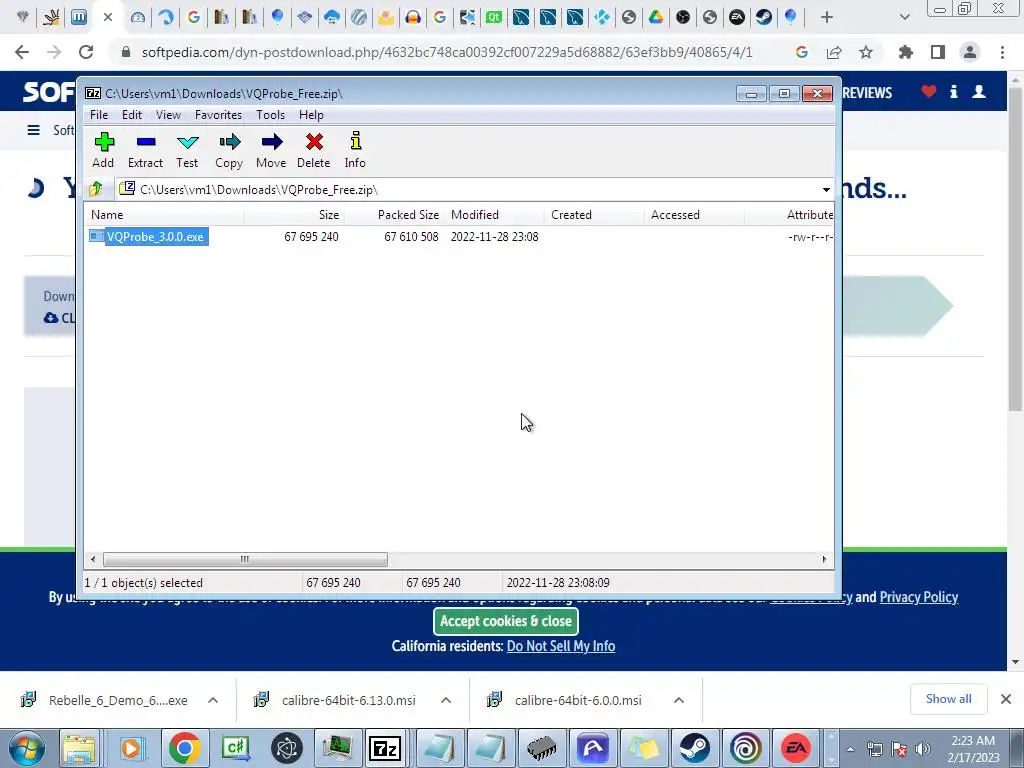Close the active Chrome tab
Image resolution: width=1024 pixels, height=768 pixels.
pos(108,18)
